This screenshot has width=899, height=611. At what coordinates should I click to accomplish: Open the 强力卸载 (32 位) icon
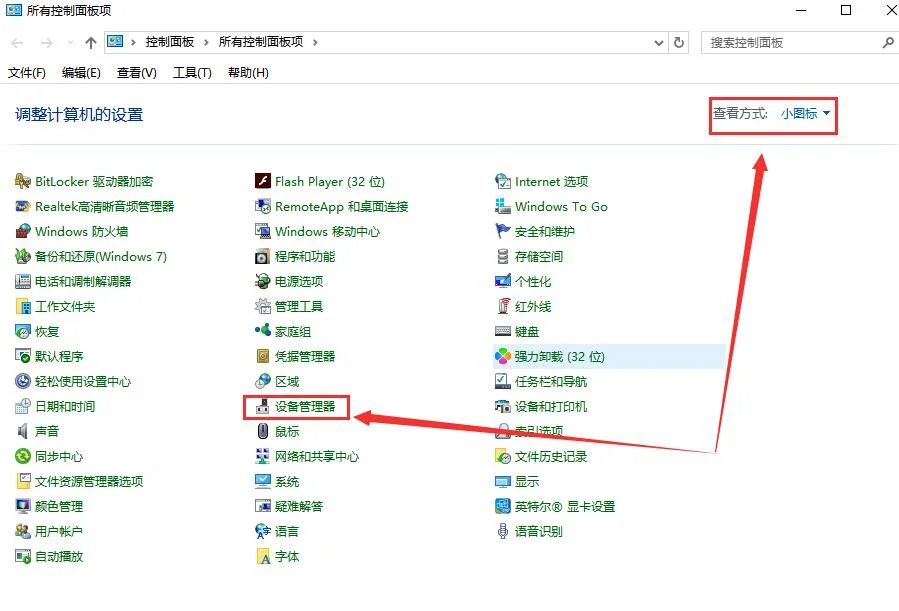point(503,357)
